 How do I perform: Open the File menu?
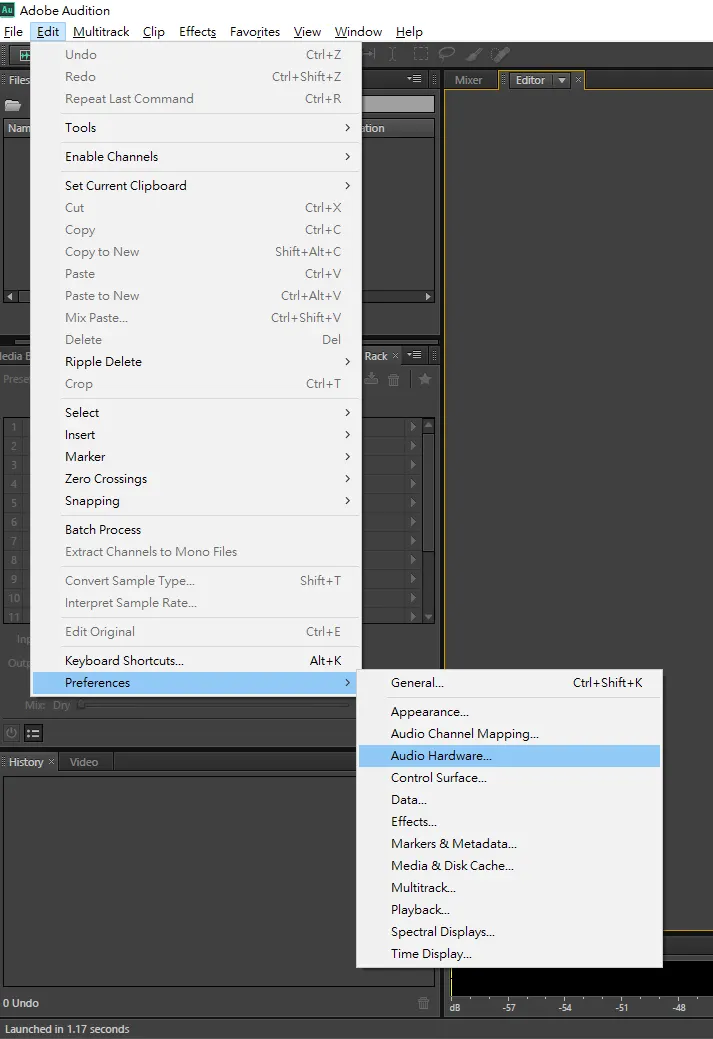[x=13, y=32]
